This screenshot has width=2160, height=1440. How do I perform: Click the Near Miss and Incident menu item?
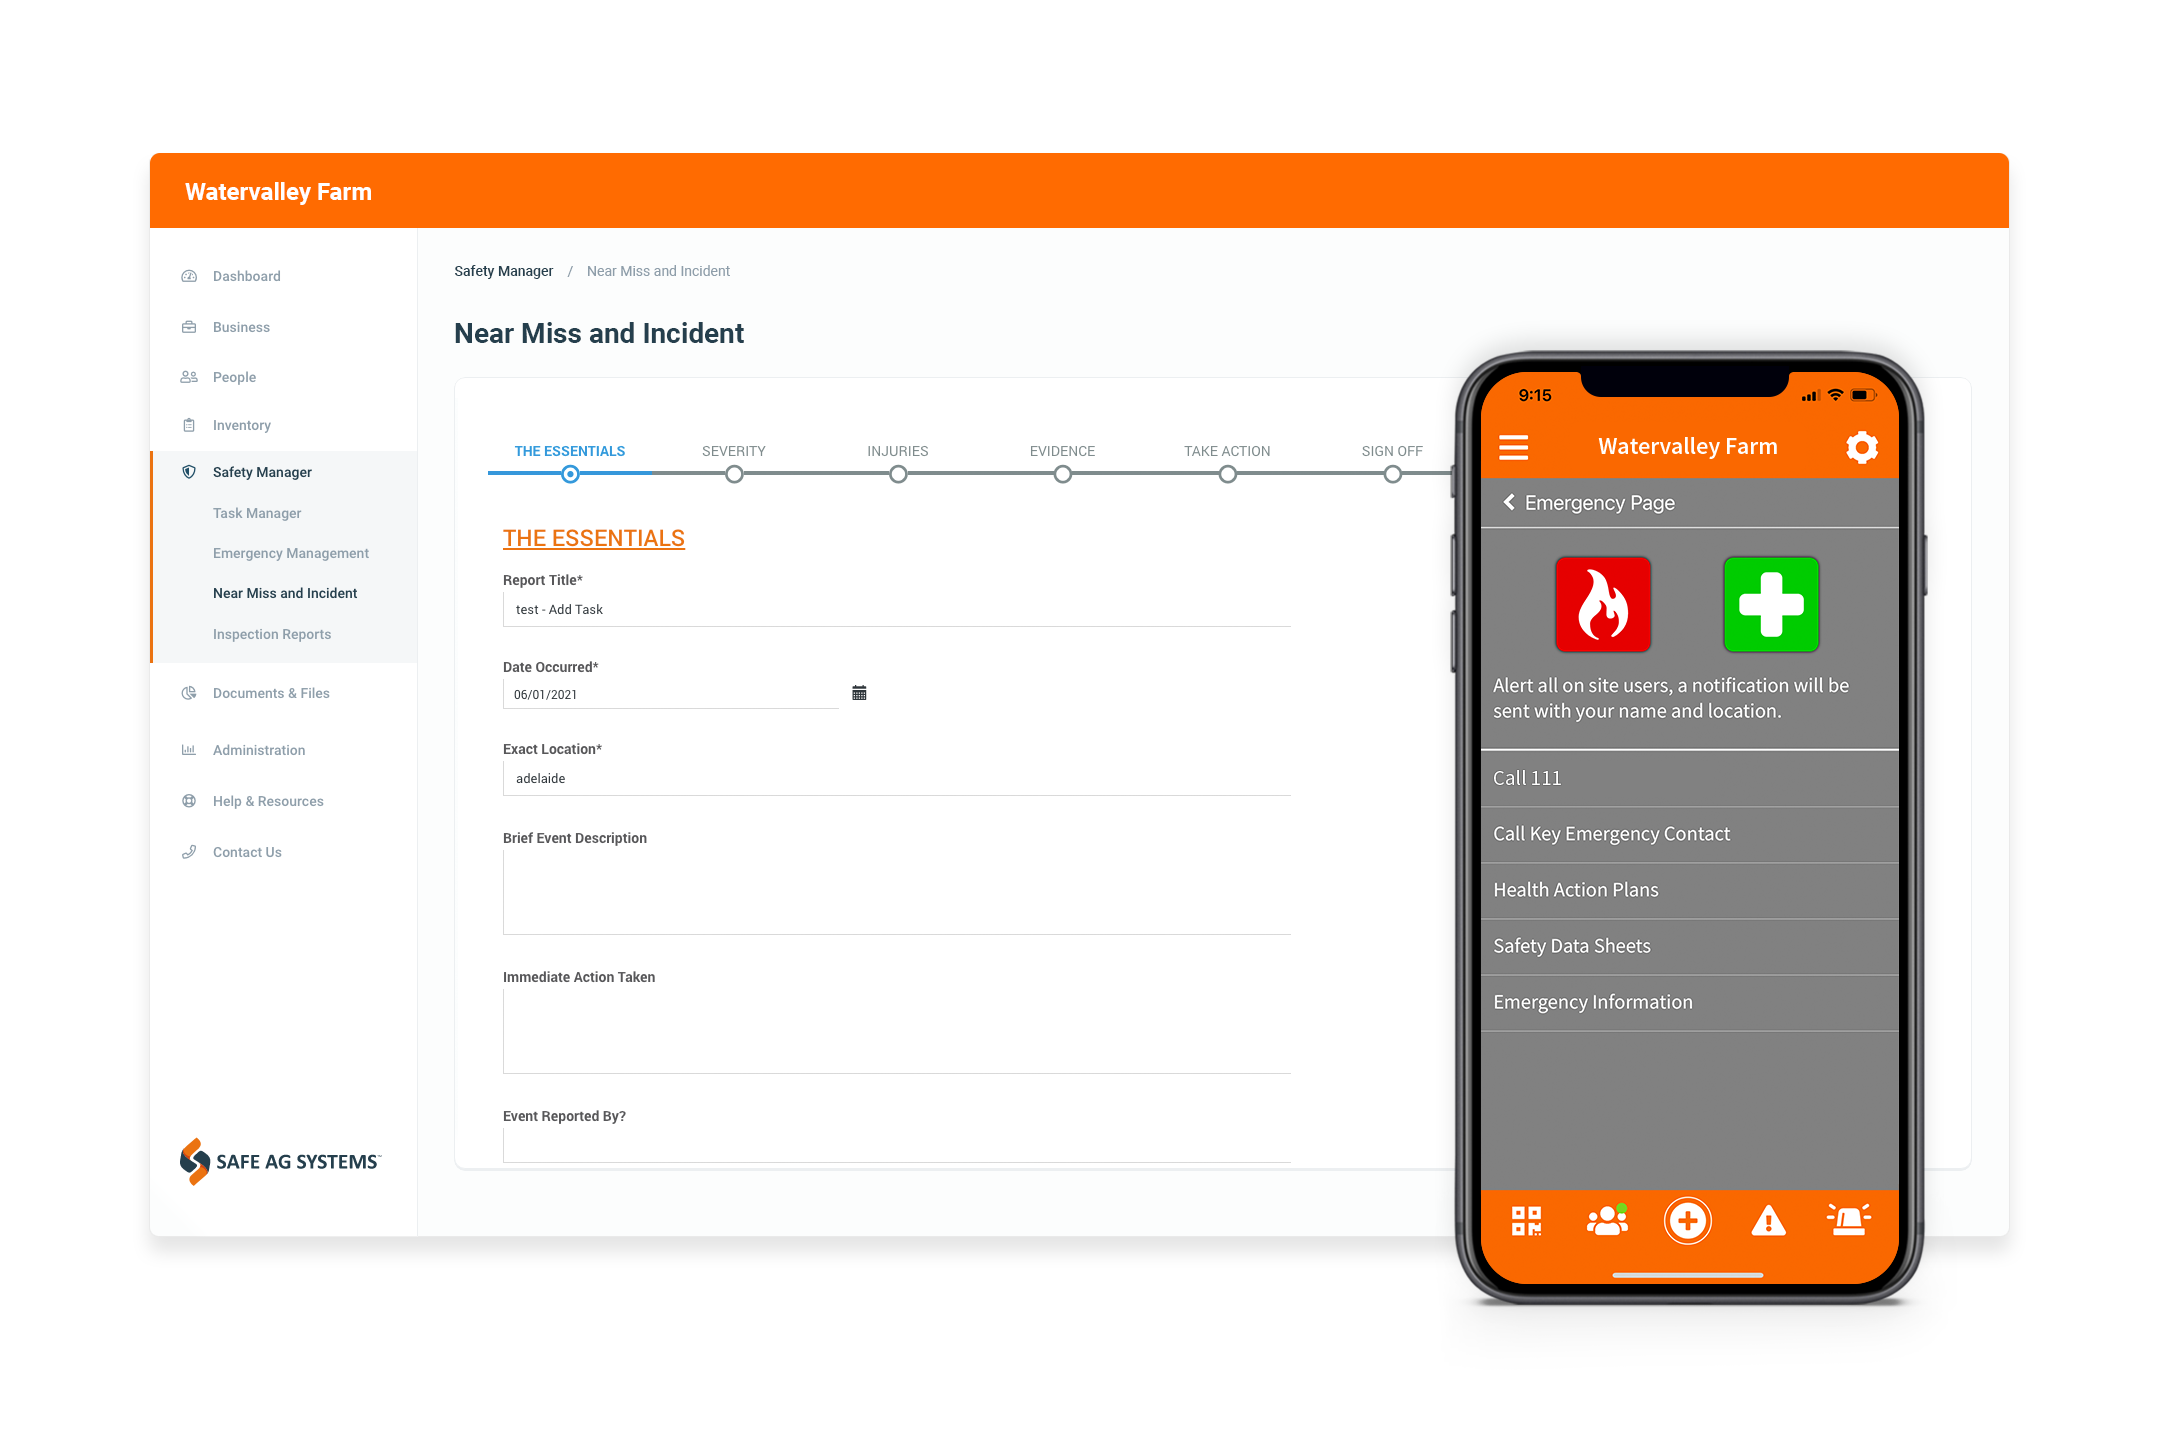pos(284,593)
